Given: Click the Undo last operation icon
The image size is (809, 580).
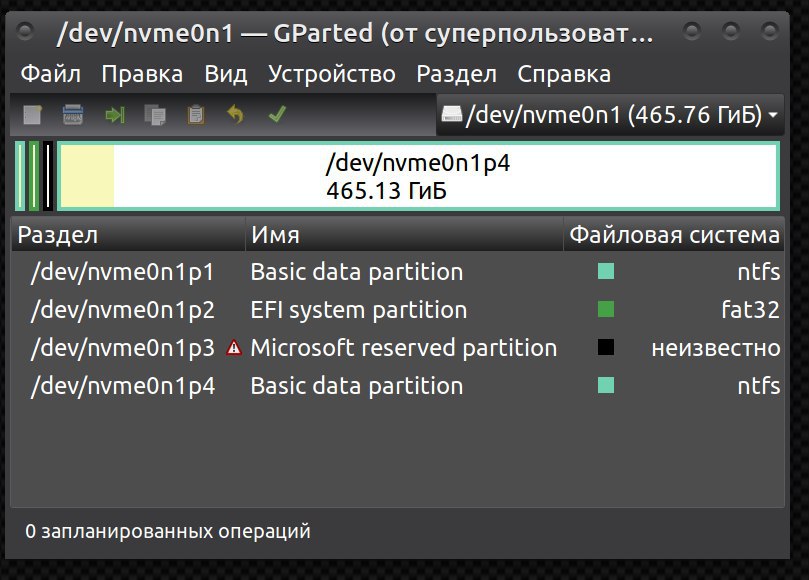Looking at the screenshot, I should (x=235, y=115).
